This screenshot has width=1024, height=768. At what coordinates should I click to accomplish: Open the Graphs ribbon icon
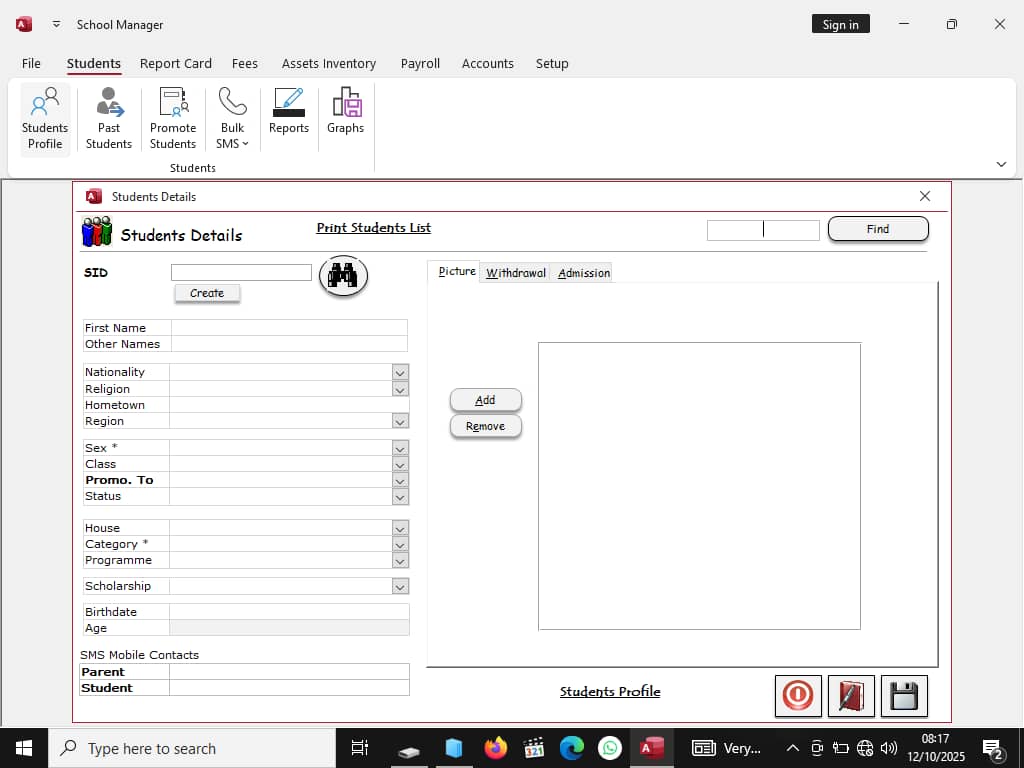pos(345,111)
